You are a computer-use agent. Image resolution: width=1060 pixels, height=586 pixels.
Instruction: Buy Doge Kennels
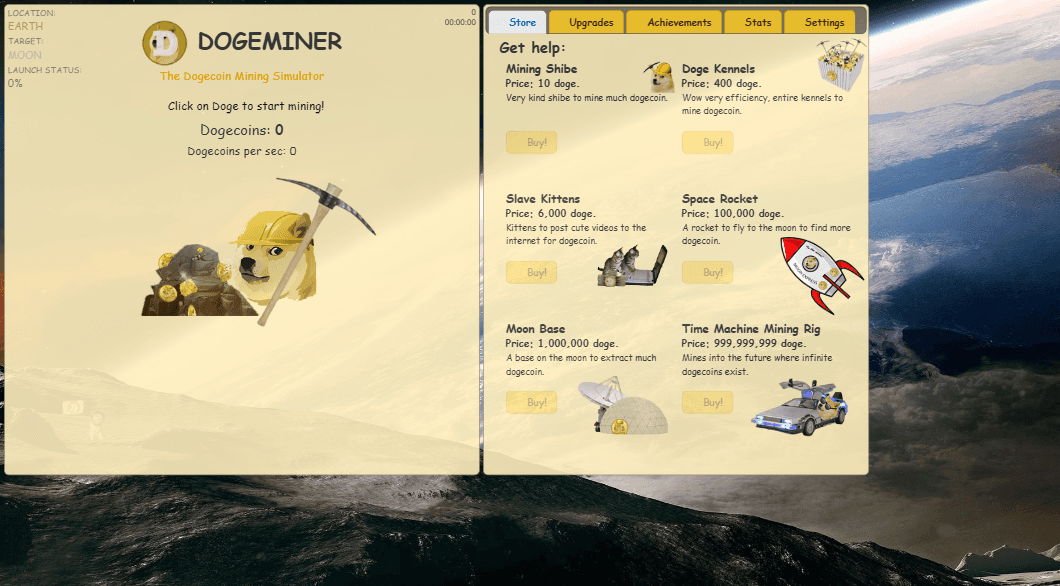pos(707,143)
